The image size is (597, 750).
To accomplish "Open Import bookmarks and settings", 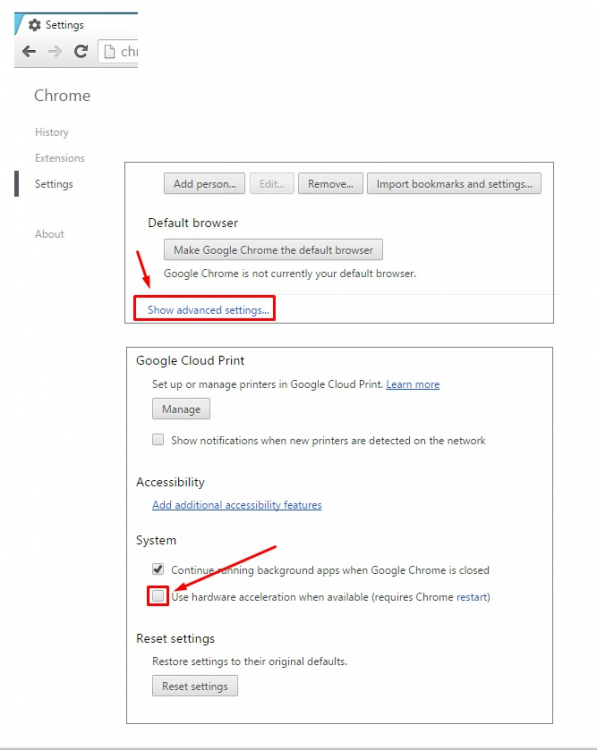I will point(454,184).
